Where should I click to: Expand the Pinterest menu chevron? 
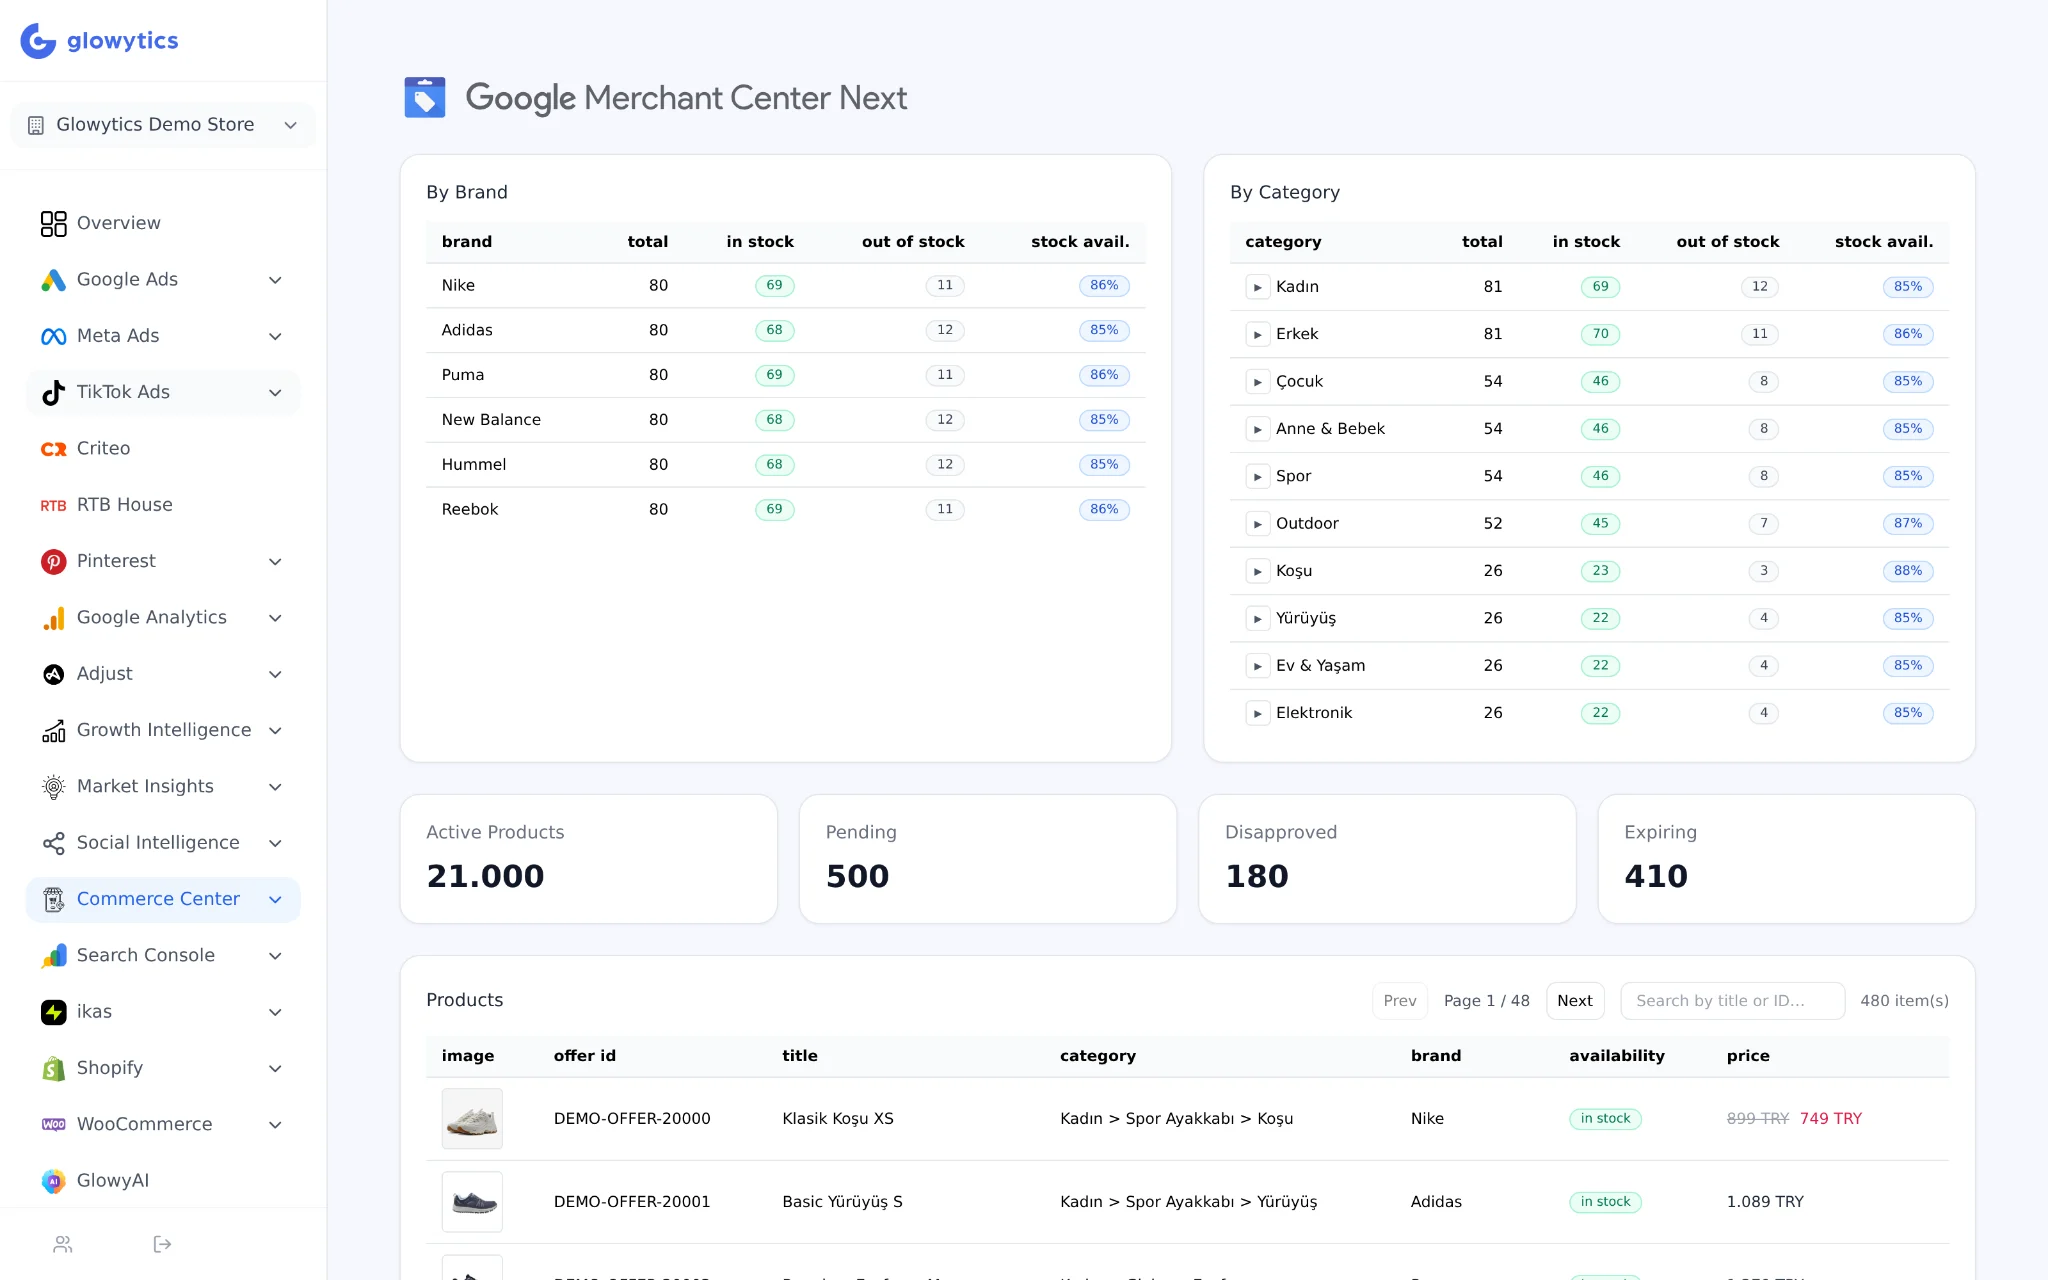[x=275, y=561]
